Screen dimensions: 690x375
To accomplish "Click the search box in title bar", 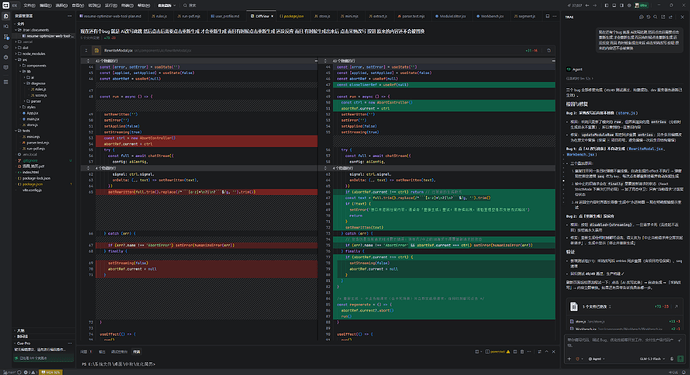I will (190, 5).
